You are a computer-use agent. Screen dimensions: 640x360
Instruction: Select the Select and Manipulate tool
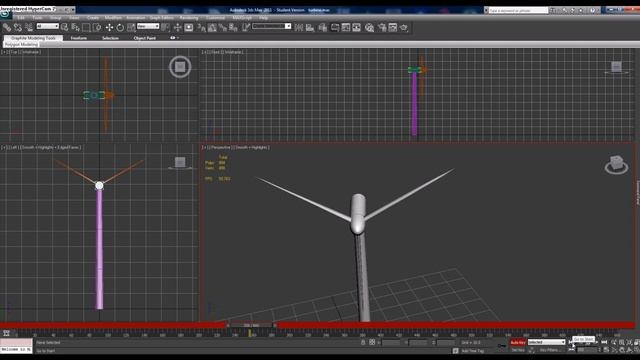178,27
